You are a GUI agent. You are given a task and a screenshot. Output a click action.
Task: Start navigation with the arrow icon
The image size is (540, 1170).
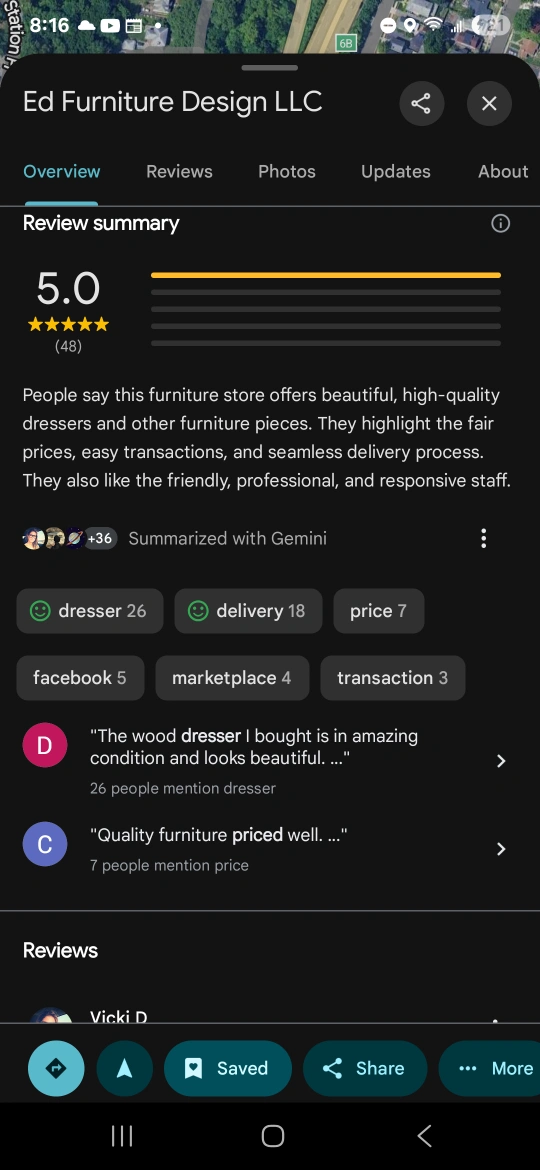[125, 1069]
